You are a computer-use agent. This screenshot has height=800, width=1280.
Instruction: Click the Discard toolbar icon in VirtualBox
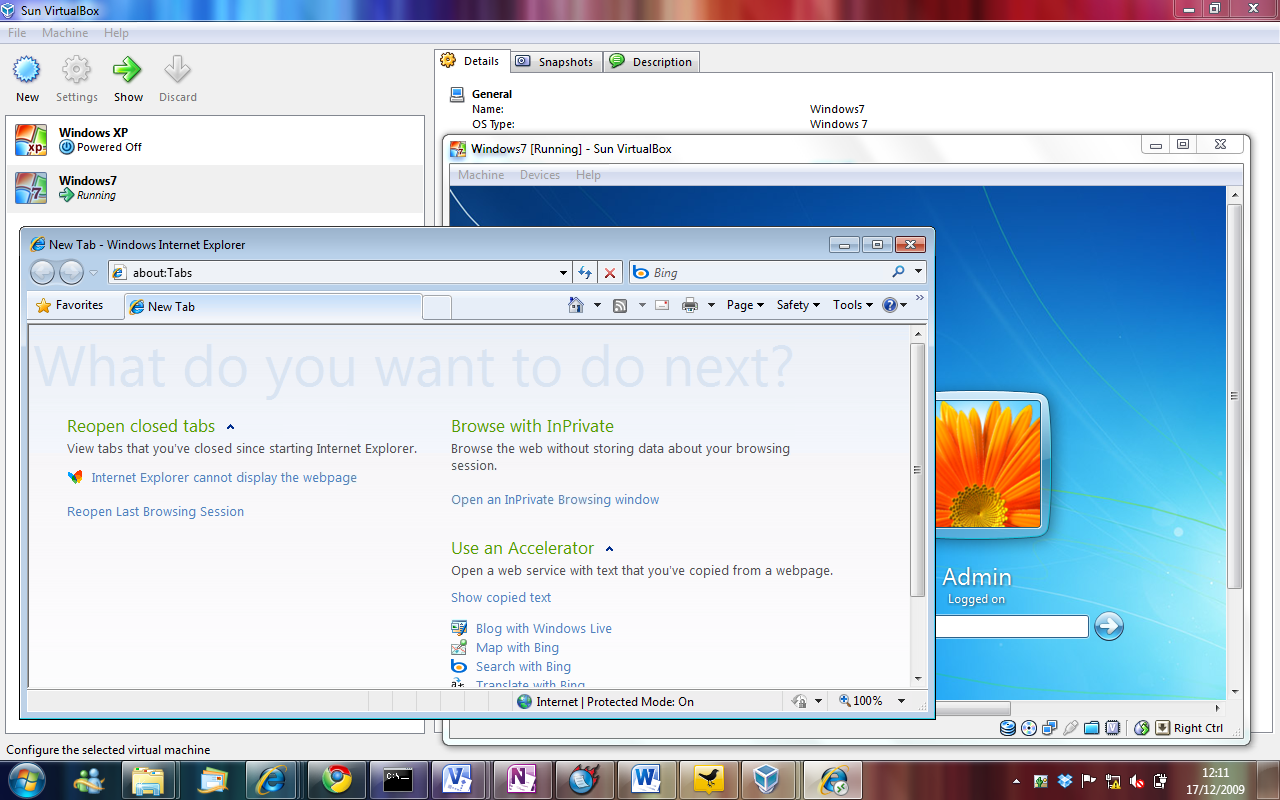pyautogui.click(x=177, y=70)
